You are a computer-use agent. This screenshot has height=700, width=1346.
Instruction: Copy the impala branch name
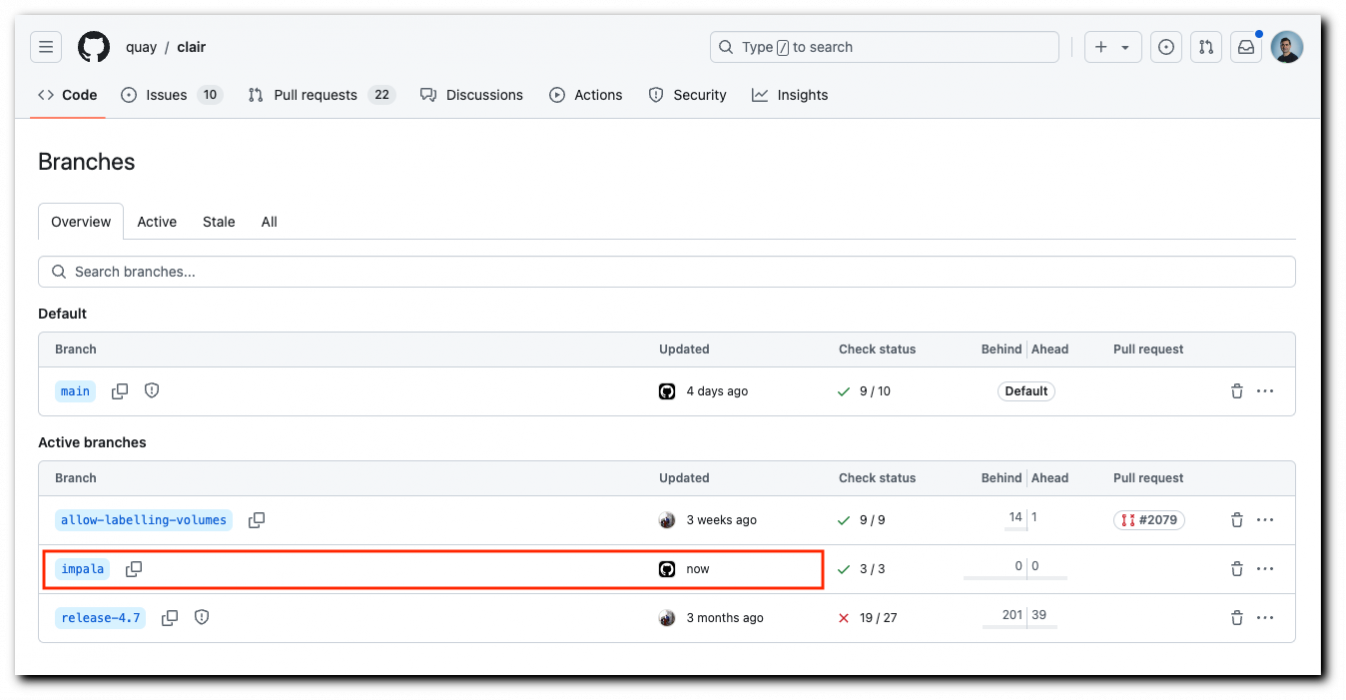click(x=134, y=569)
